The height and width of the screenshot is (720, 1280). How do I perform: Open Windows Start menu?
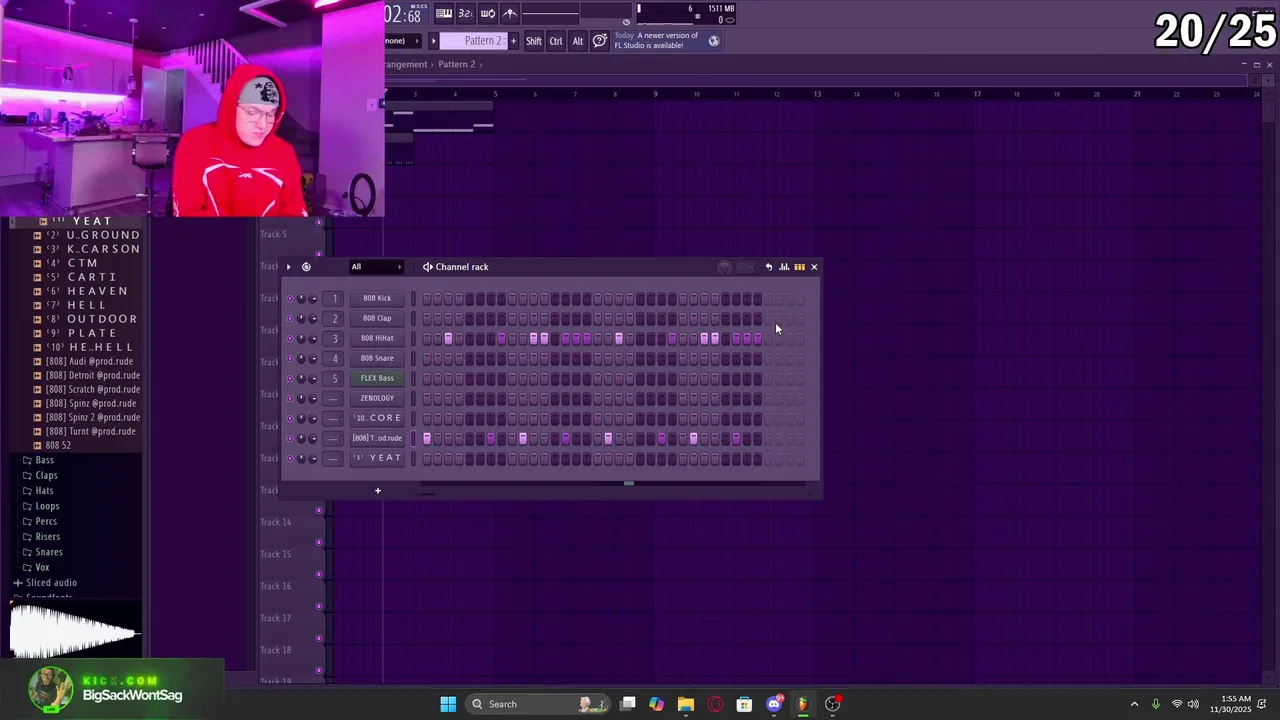click(x=448, y=704)
